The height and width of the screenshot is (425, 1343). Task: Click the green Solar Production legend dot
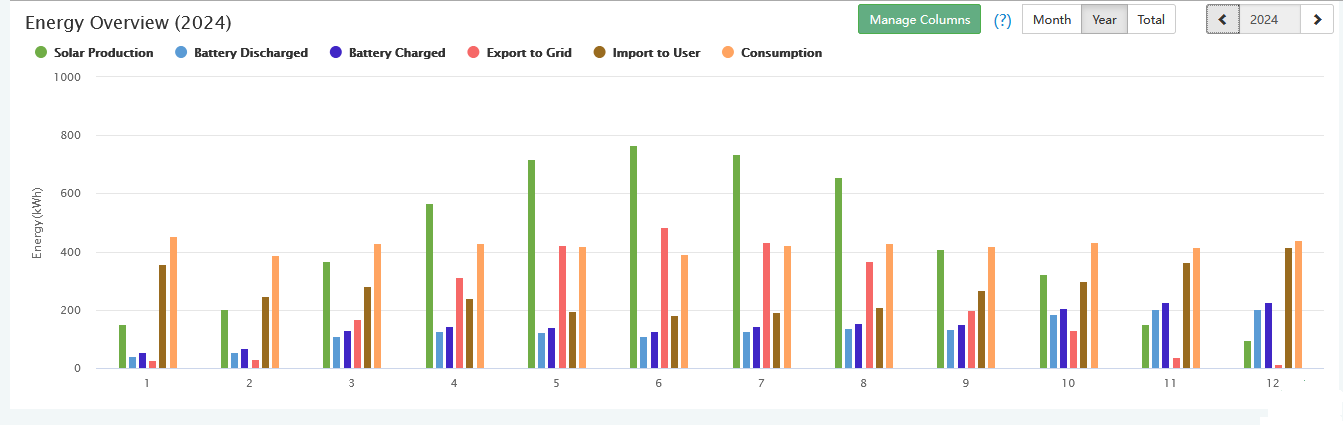(41, 53)
